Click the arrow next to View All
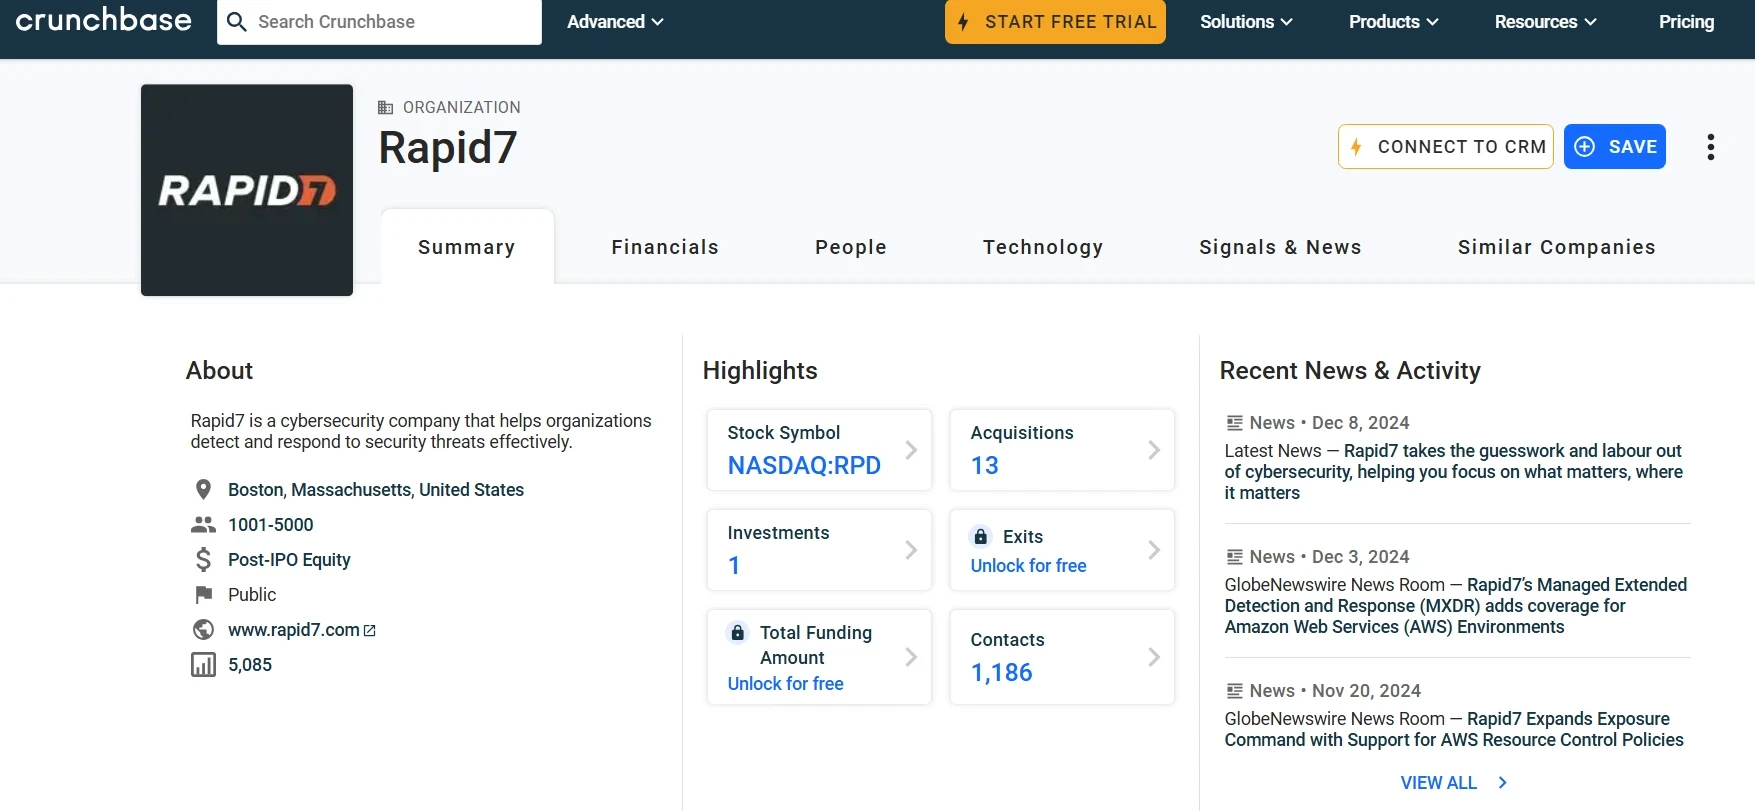Viewport: 1755px width, 811px height. (1502, 783)
